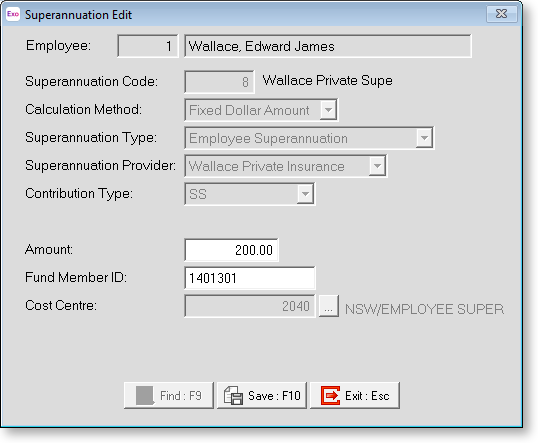The width and height of the screenshot is (538, 443).
Task: Click the Exit : Esc button
Action: 355,396
